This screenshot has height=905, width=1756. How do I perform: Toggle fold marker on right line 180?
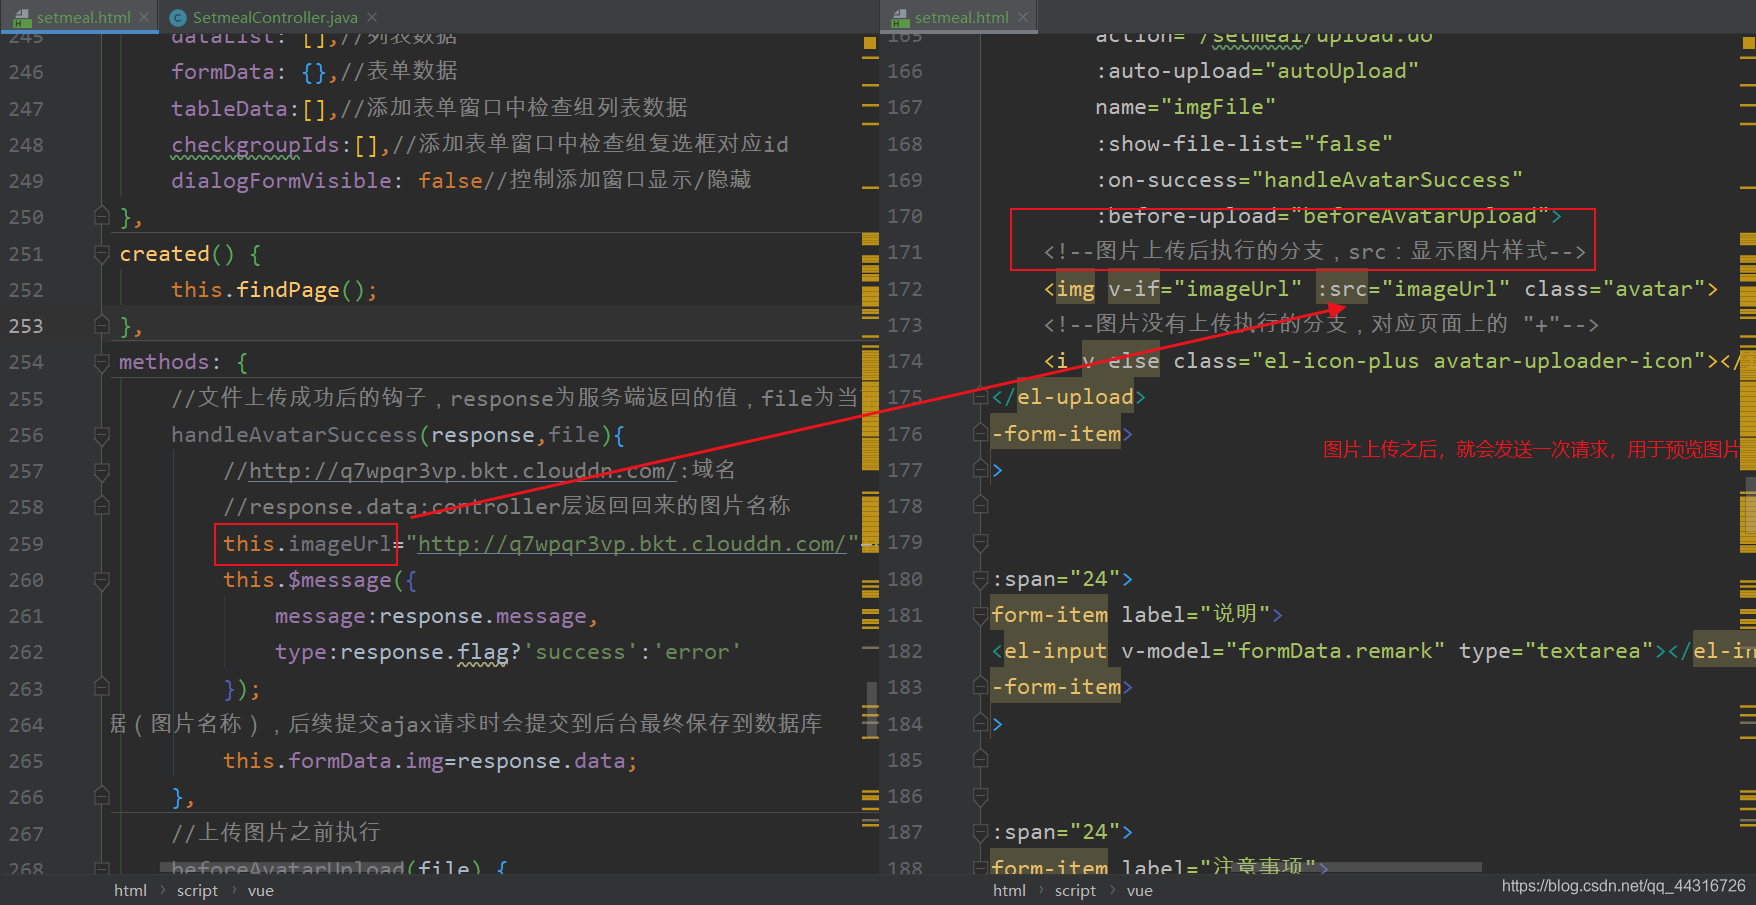tap(980, 579)
